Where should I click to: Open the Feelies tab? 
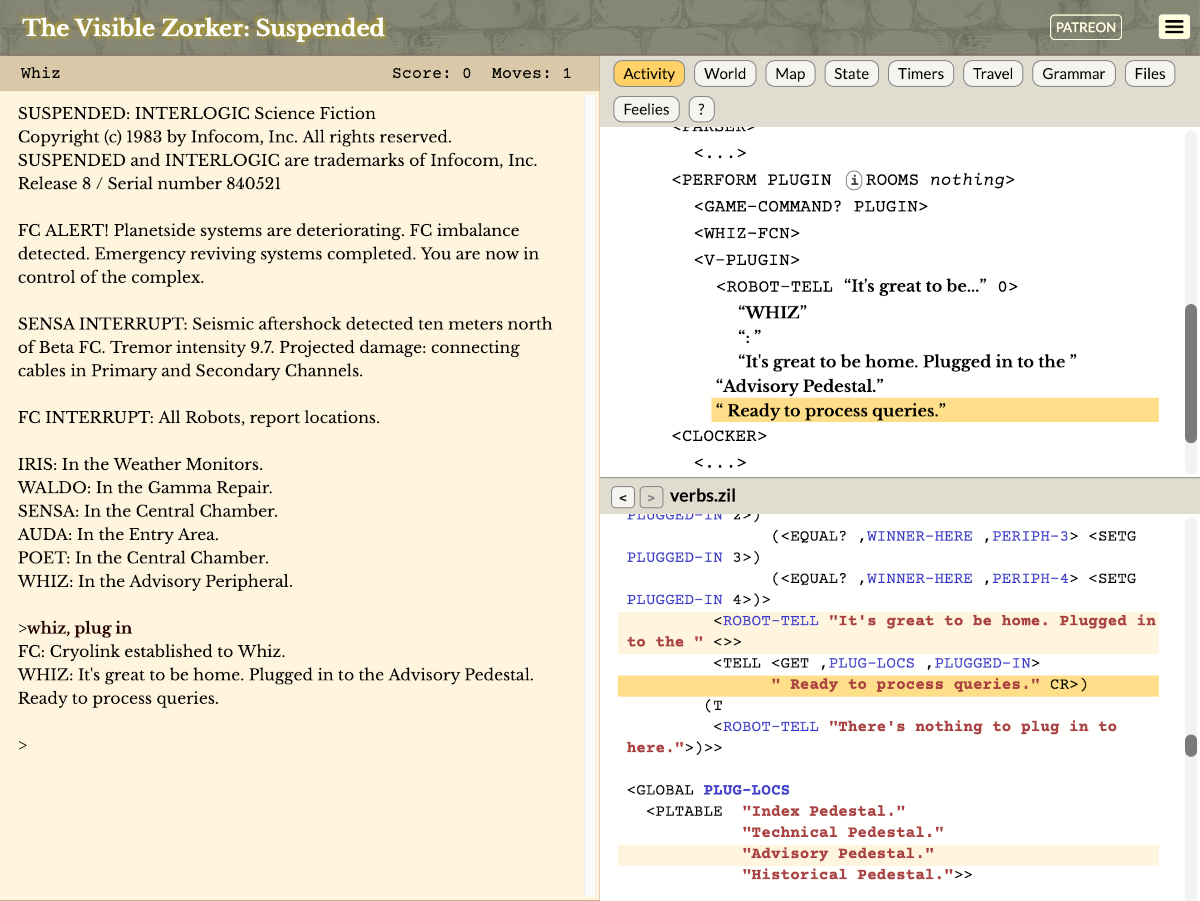pyautogui.click(x=646, y=109)
